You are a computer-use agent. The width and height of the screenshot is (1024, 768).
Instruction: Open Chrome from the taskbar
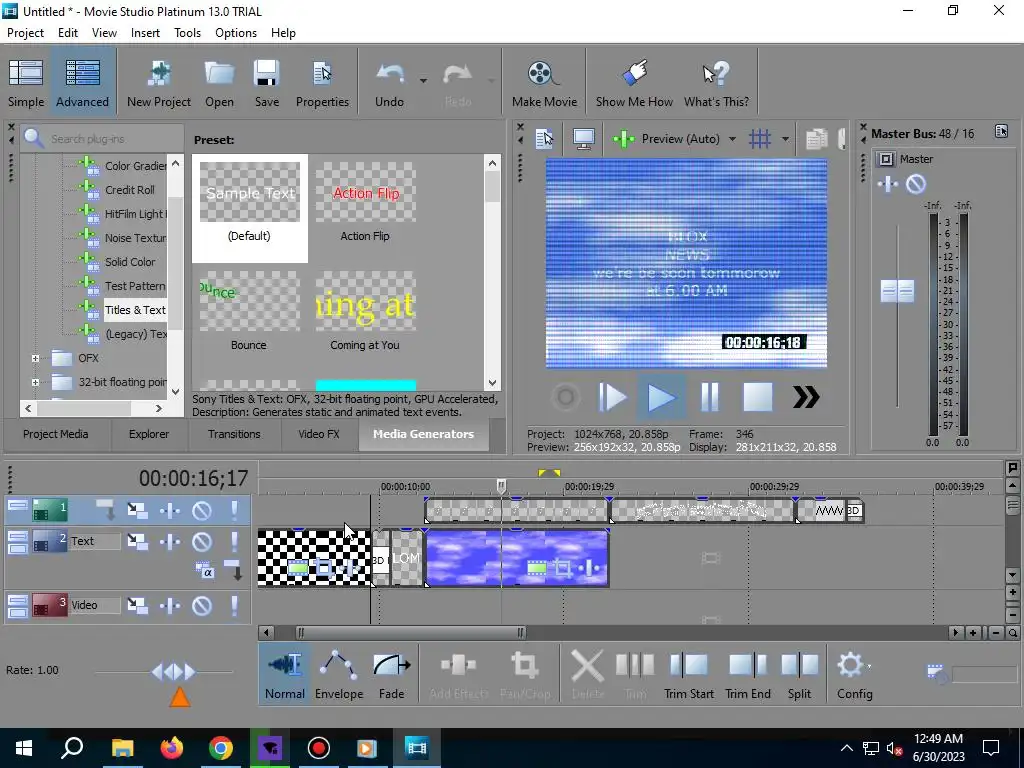coord(221,748)
